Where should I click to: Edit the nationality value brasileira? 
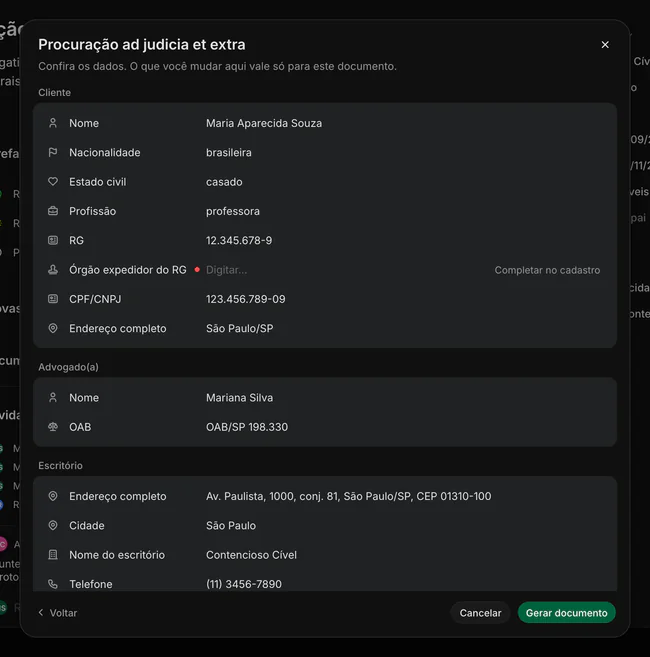point(228,153)
